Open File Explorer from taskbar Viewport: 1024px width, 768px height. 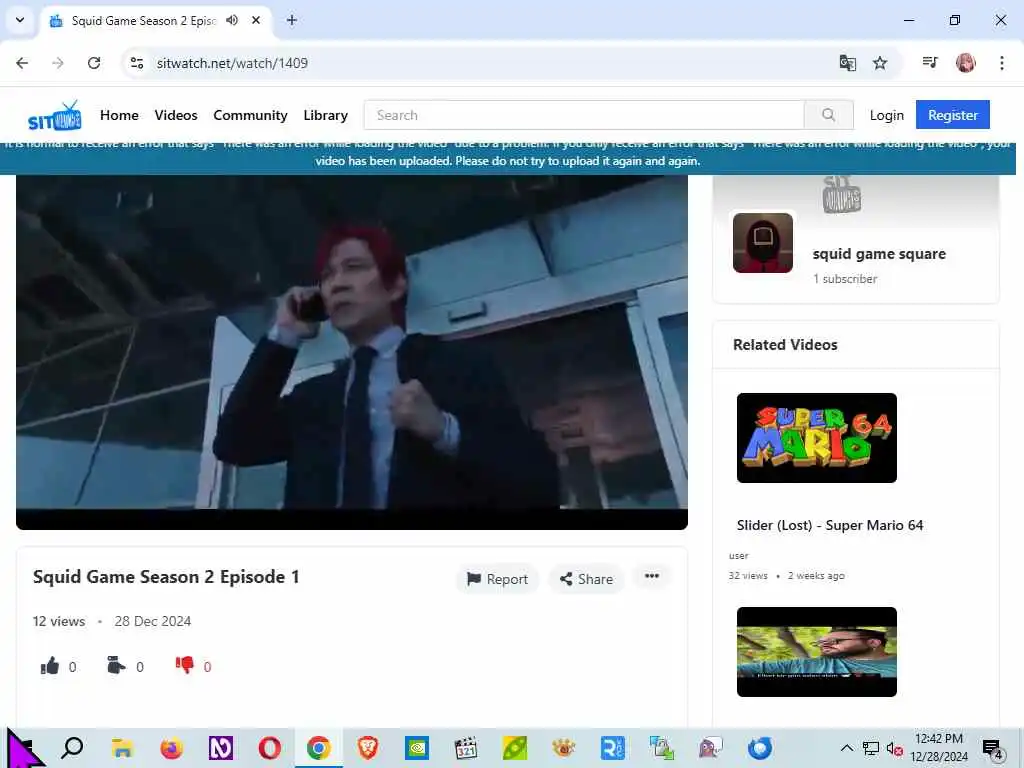pyautogui.click(x=122, y=748)
